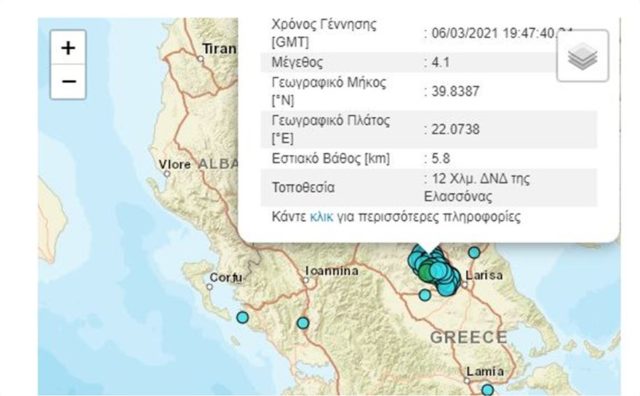Click the Tirana city label
The width and height of the screenshot is (640, 396).
tap(220, 49)
